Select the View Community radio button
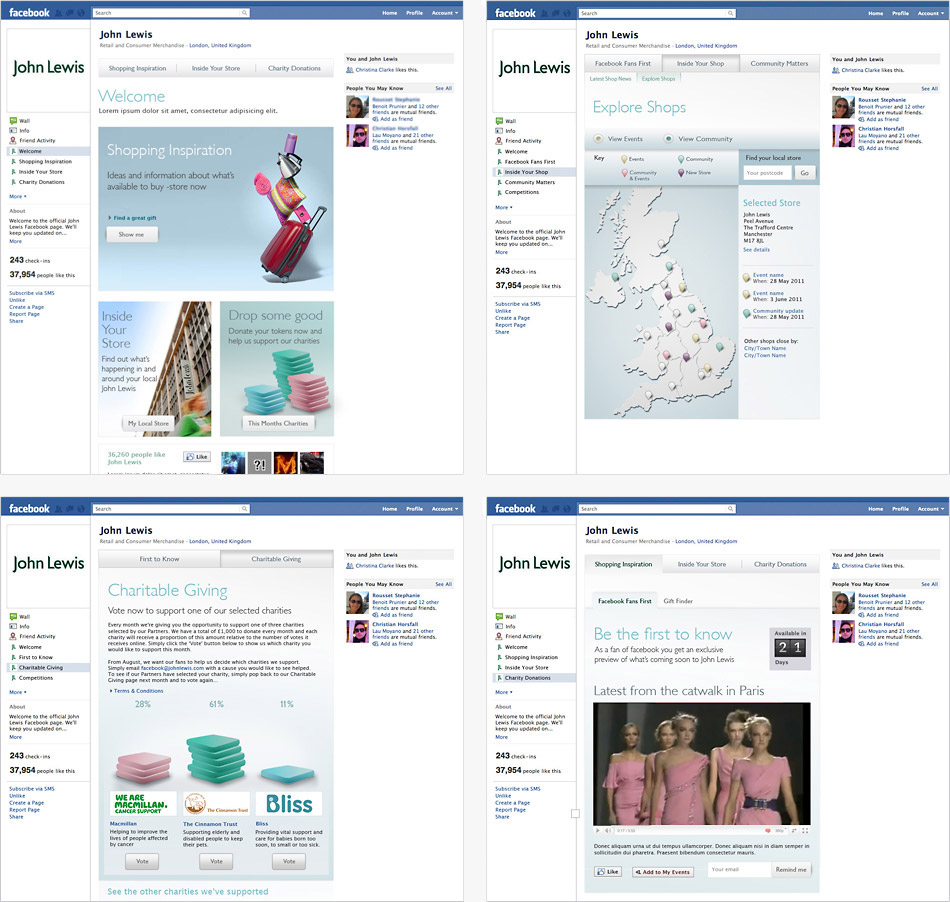 [668, 139]
